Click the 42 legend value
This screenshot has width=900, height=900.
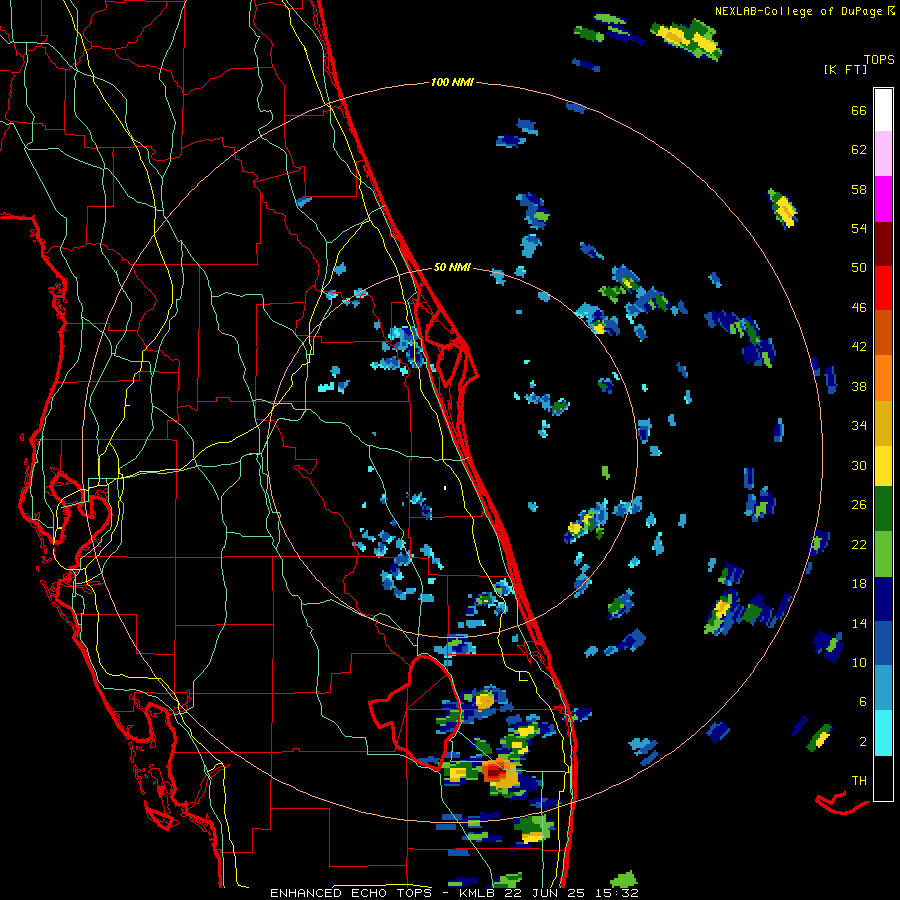click(859, 347)
